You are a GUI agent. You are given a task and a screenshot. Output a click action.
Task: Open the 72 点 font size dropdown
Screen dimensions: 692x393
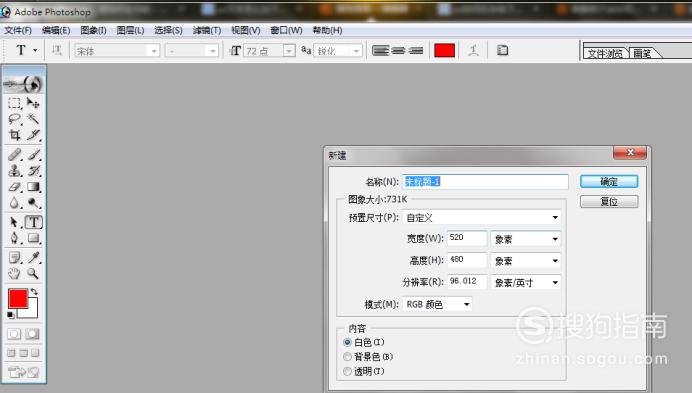[x=289, y=51]
